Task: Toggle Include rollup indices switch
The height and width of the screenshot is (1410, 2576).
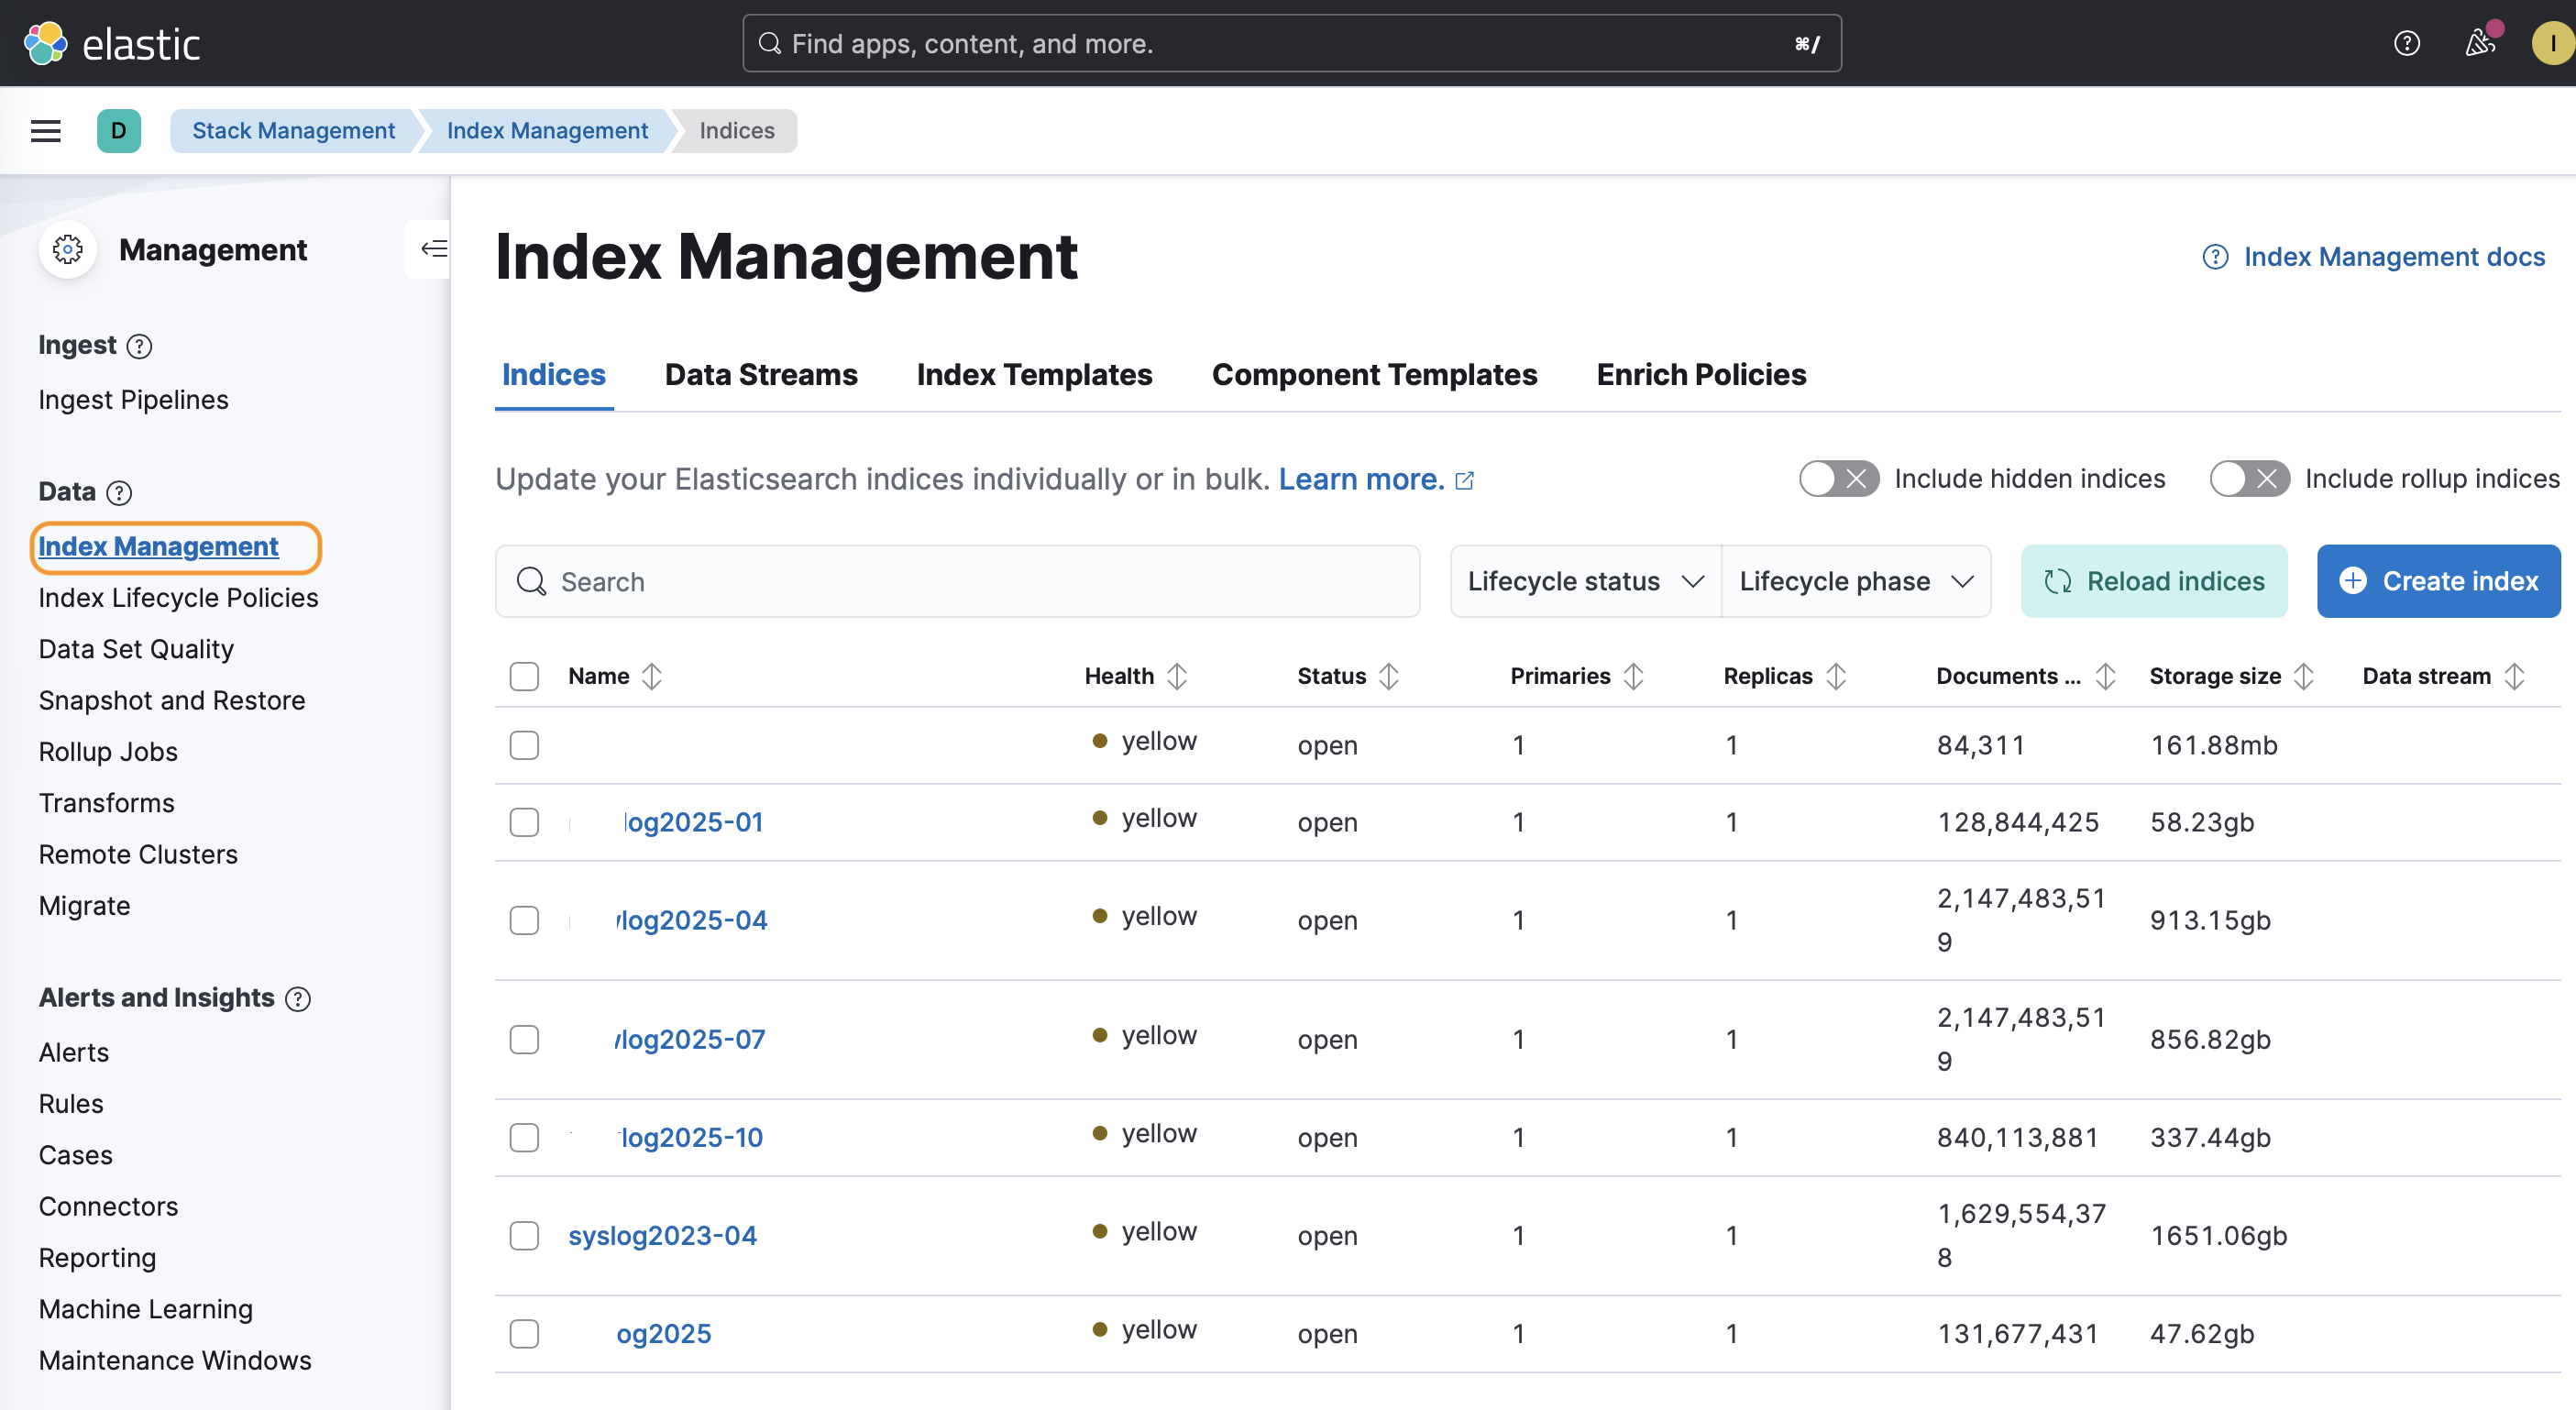Action: pyautogui.click(x=2249, y=479)
